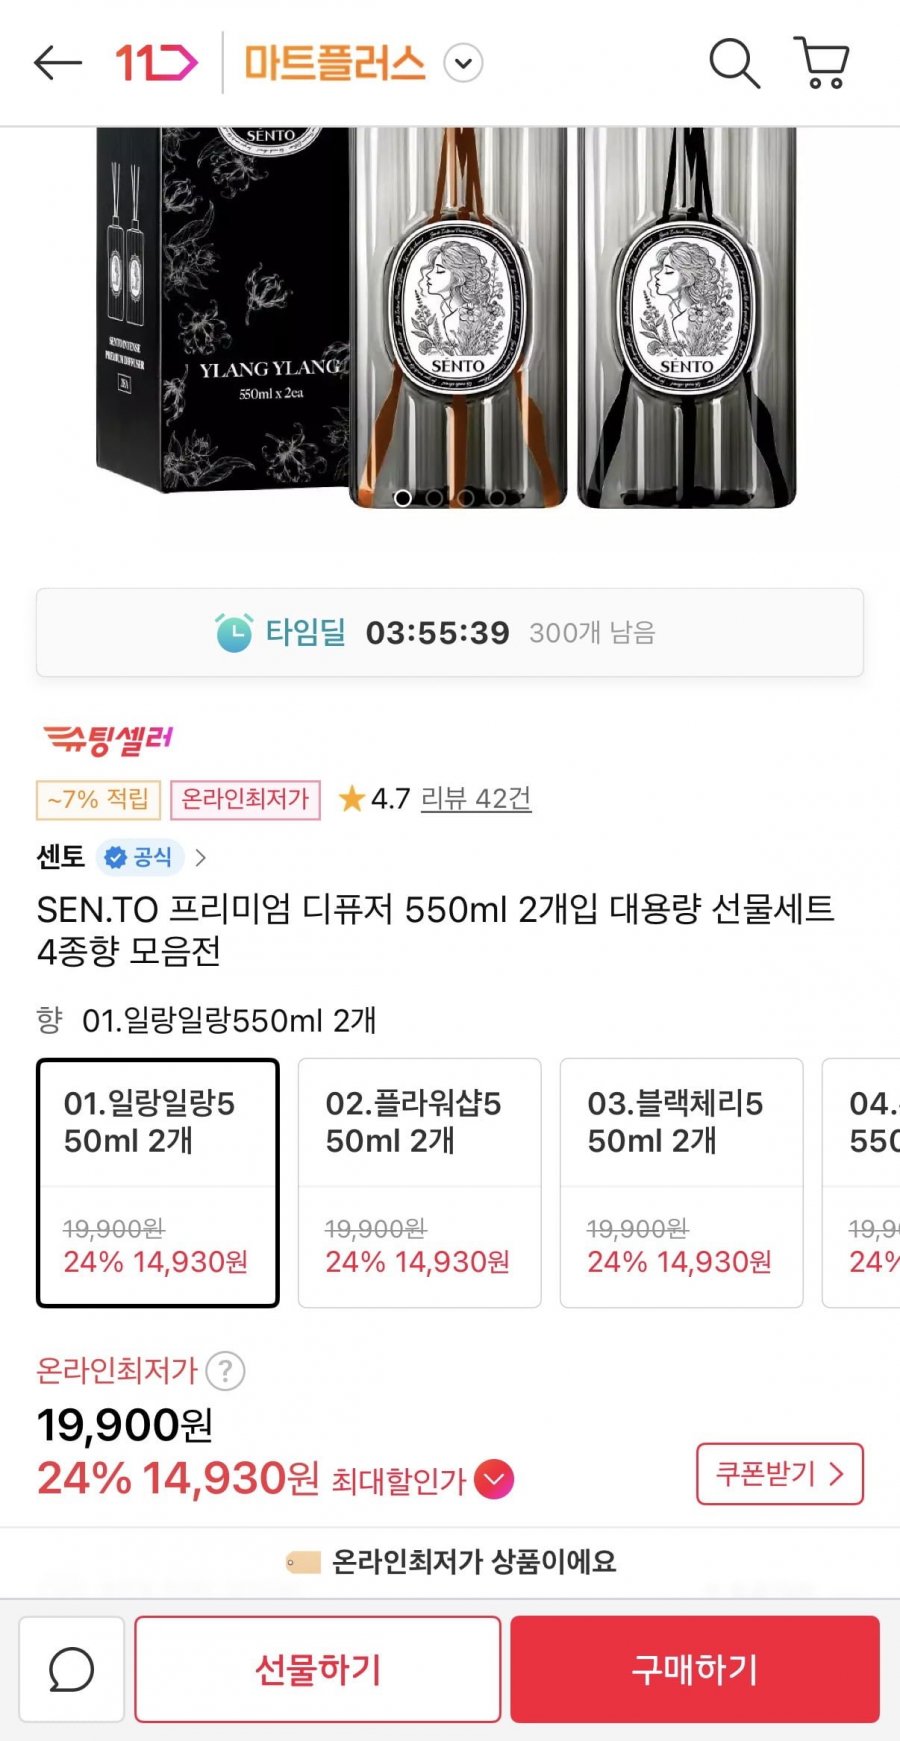The image size is (900, 1741).
Task: Expand the 마트플러스 dropdown arrow
Action: (x=463, y=63)
